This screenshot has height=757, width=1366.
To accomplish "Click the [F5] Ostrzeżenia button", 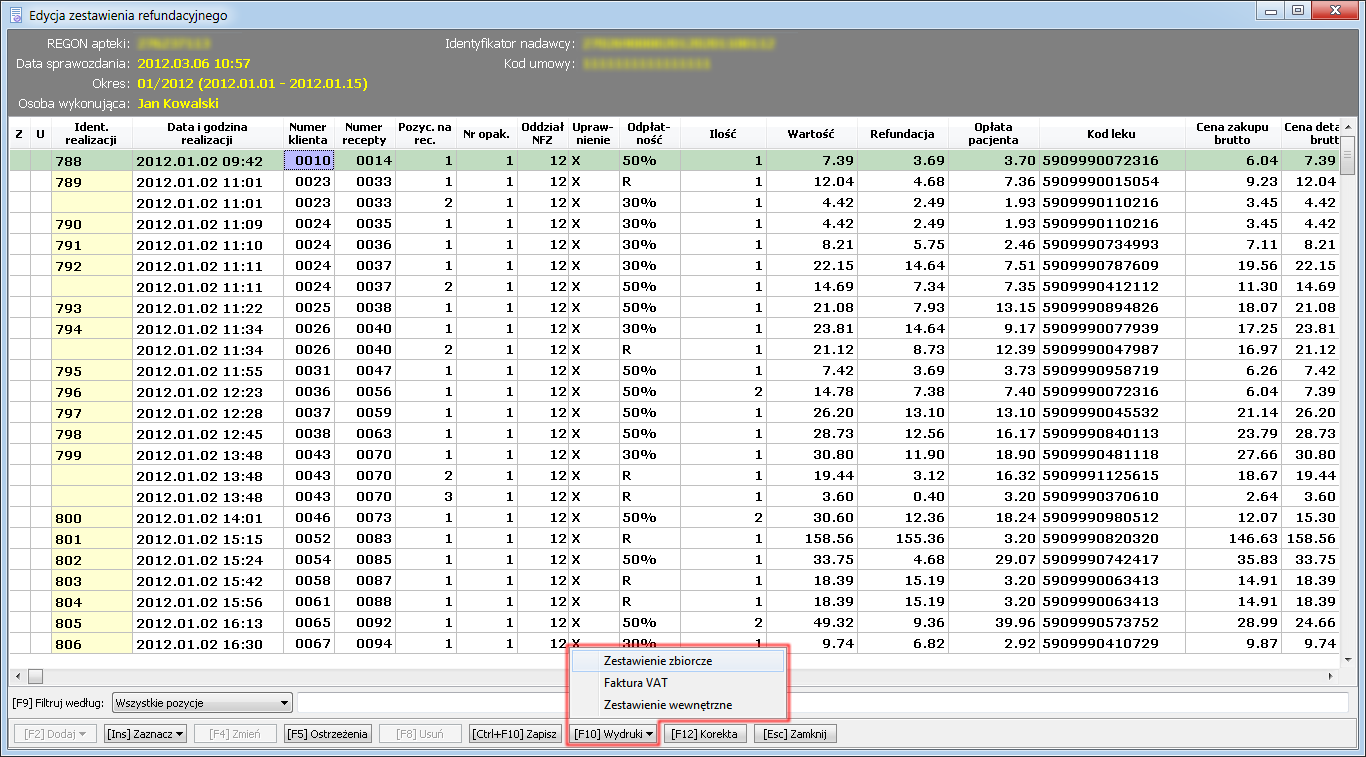I will tap(328, 734).
